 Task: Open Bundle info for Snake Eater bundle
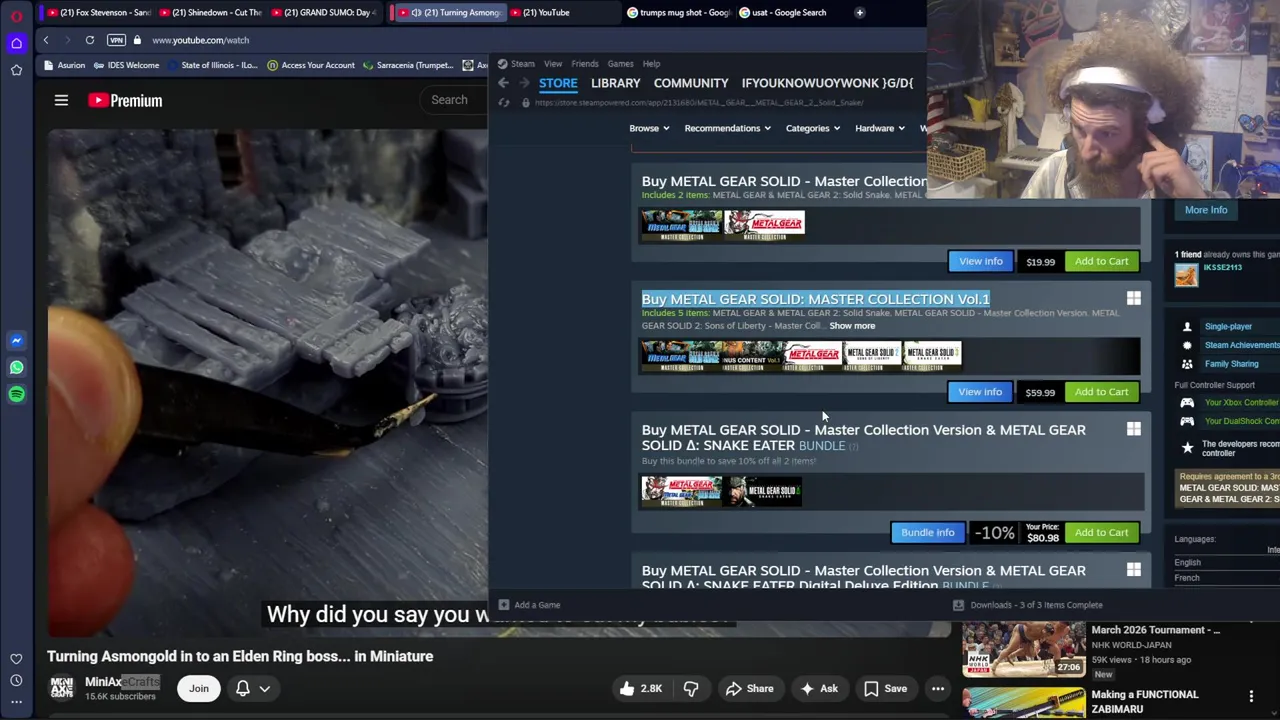click(x=928, y=532)
